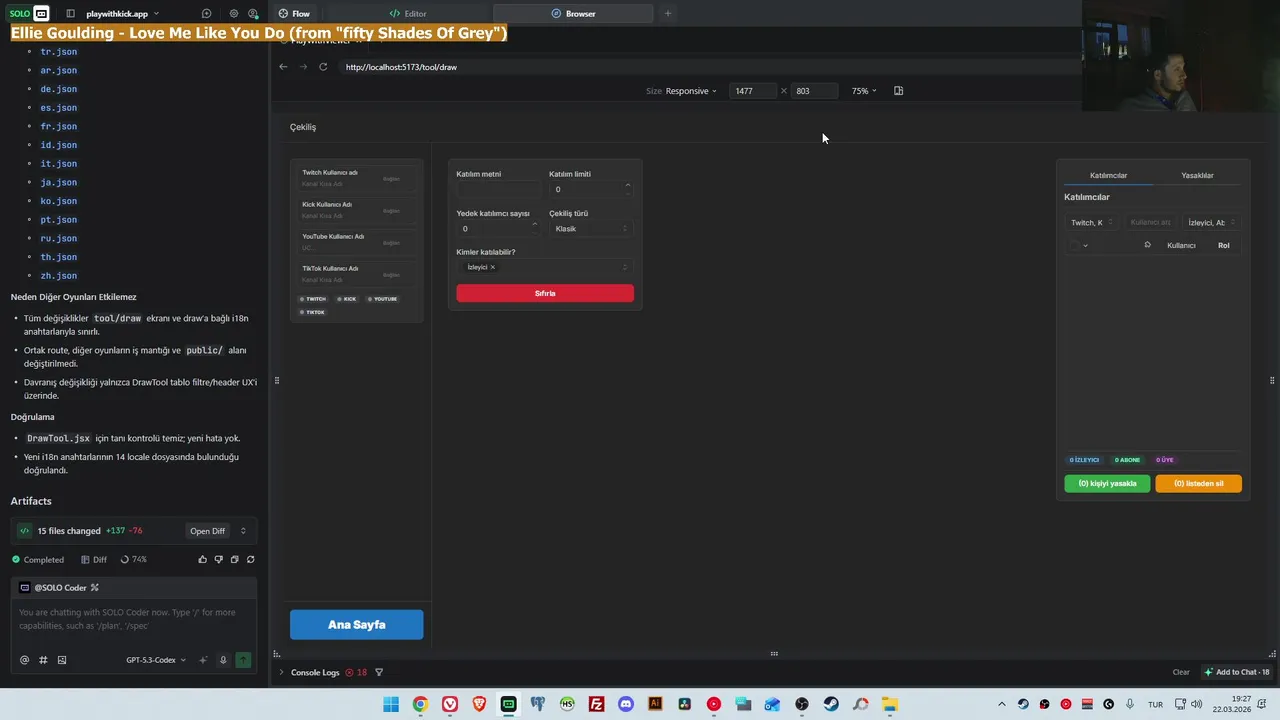This screenshot has width=1280, height=720.
Task: Expand the Console Logs panel
Action: 281,672
